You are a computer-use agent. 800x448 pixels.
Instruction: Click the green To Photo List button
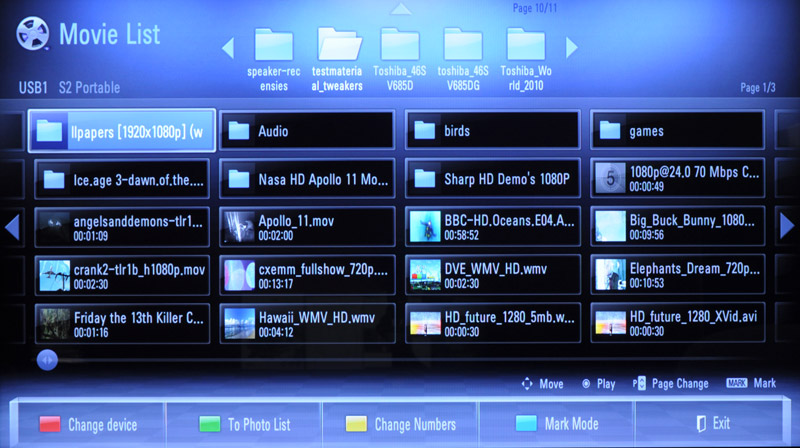tap(244, 425)
